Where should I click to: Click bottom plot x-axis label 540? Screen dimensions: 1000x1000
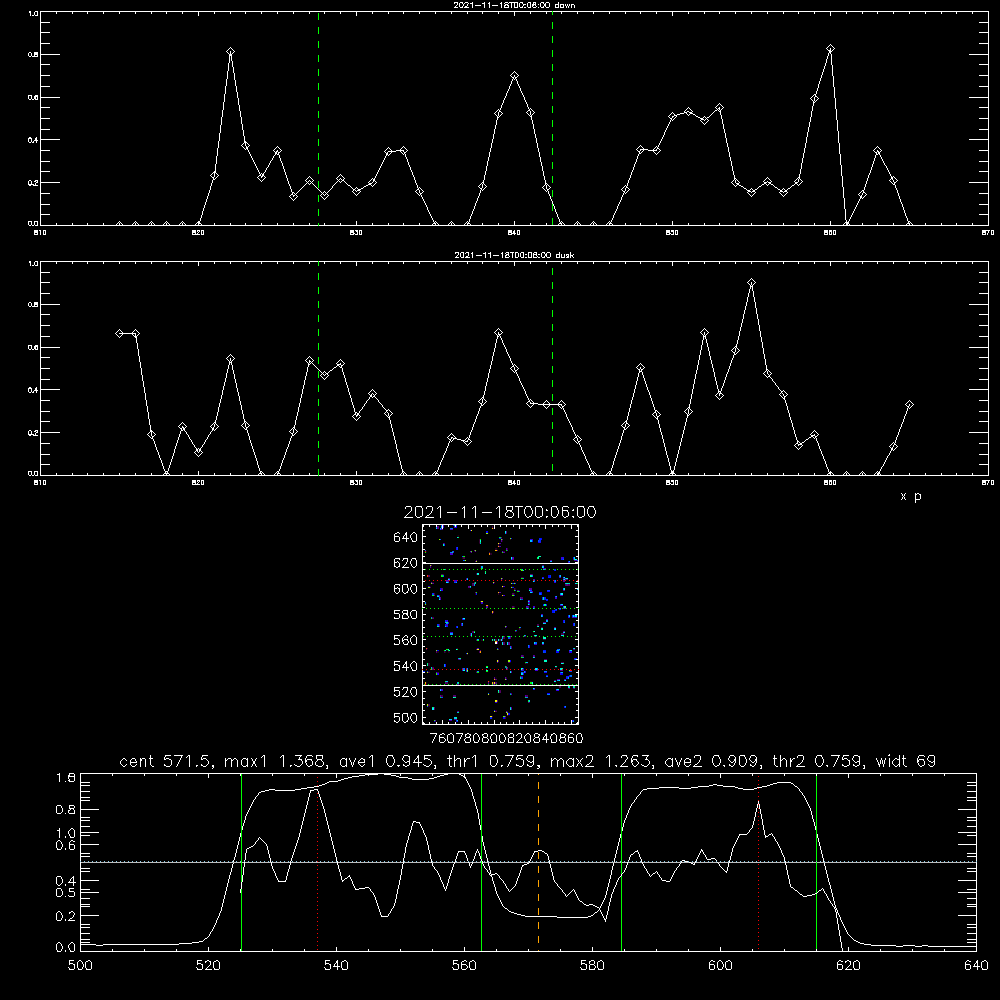[x=336, y=965]
